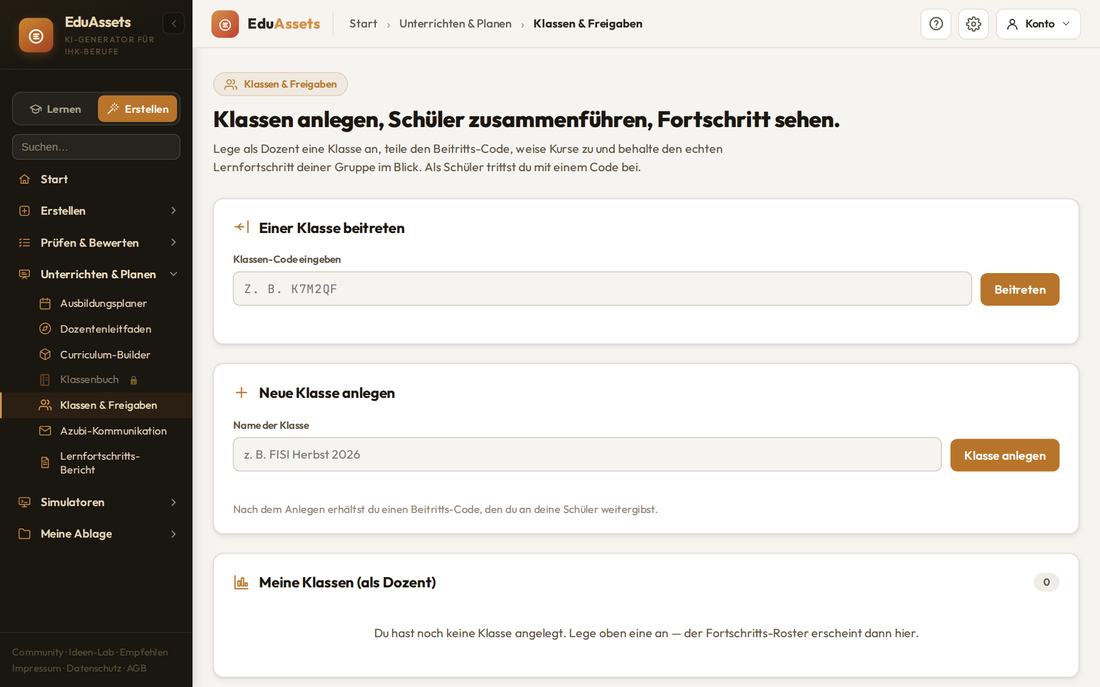1100x687 pixels.
Task: Click the Klassenbuch lock icon
Action: point(133,380)
